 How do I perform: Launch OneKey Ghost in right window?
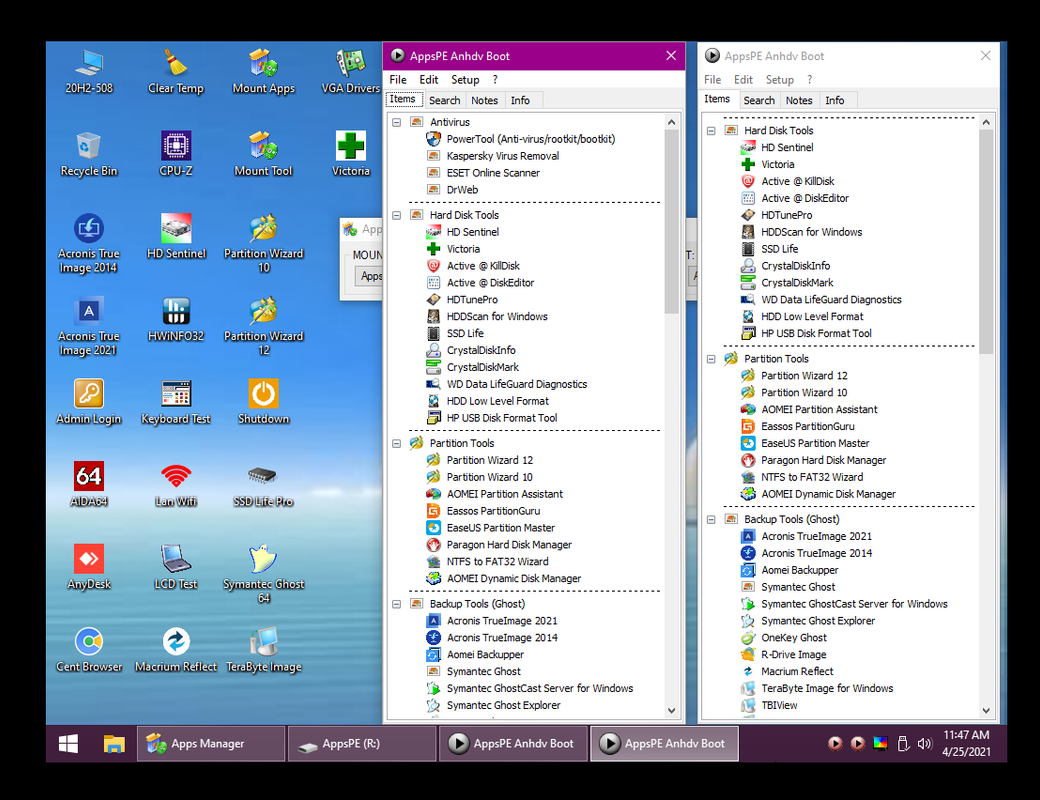click(794, 637)
